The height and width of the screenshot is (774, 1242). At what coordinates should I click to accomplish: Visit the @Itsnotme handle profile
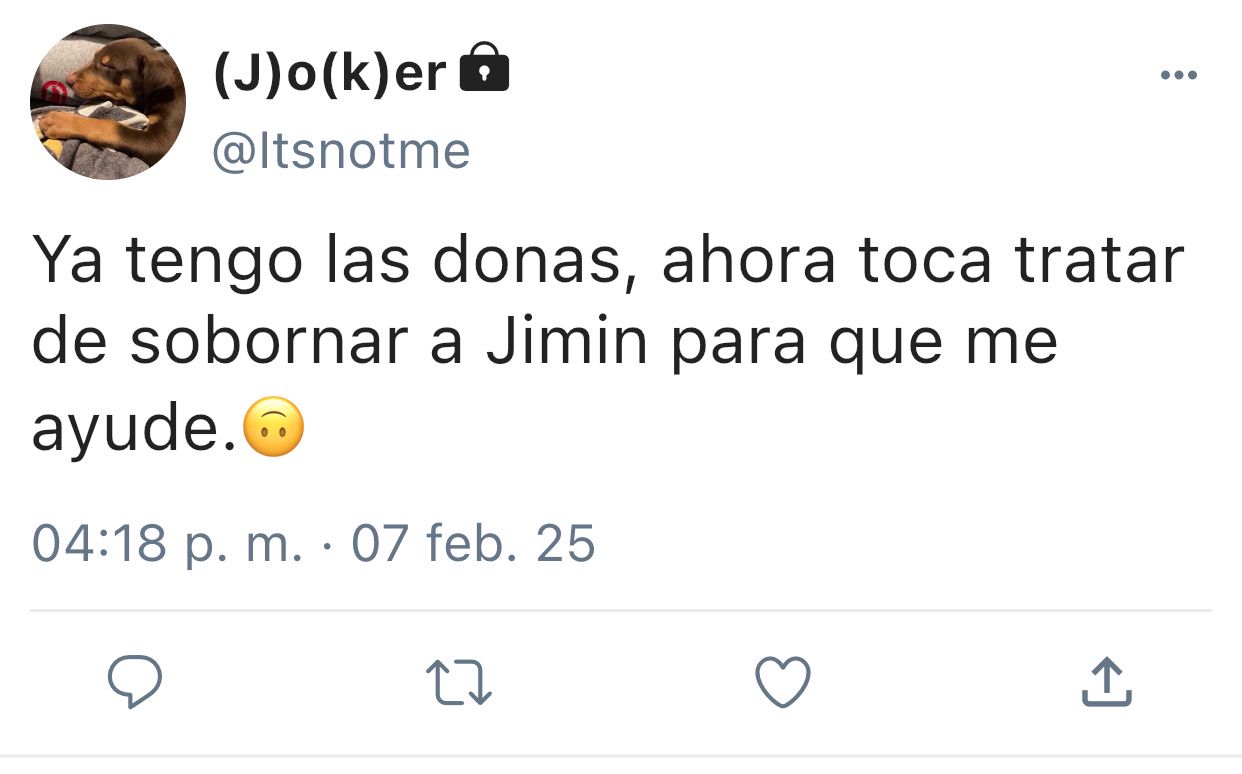tap(341, 151)
